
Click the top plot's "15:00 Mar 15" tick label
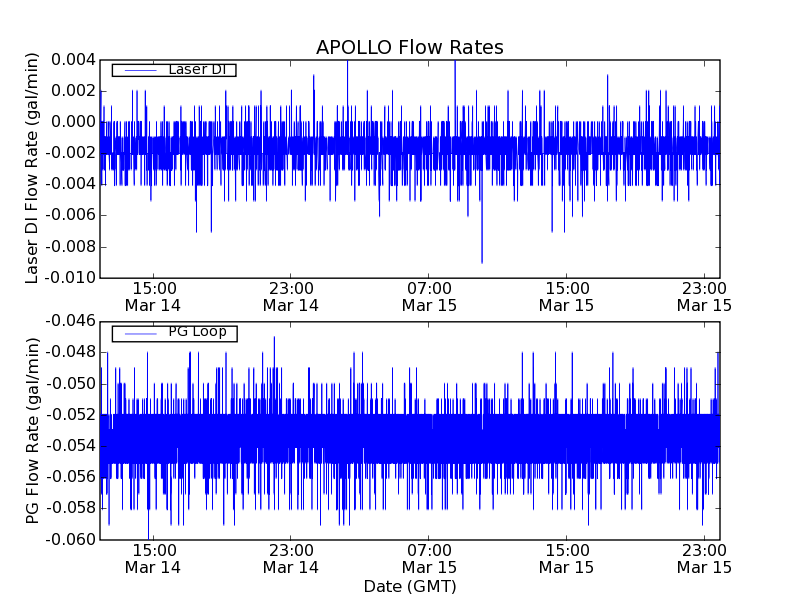(x=567, y=296)
